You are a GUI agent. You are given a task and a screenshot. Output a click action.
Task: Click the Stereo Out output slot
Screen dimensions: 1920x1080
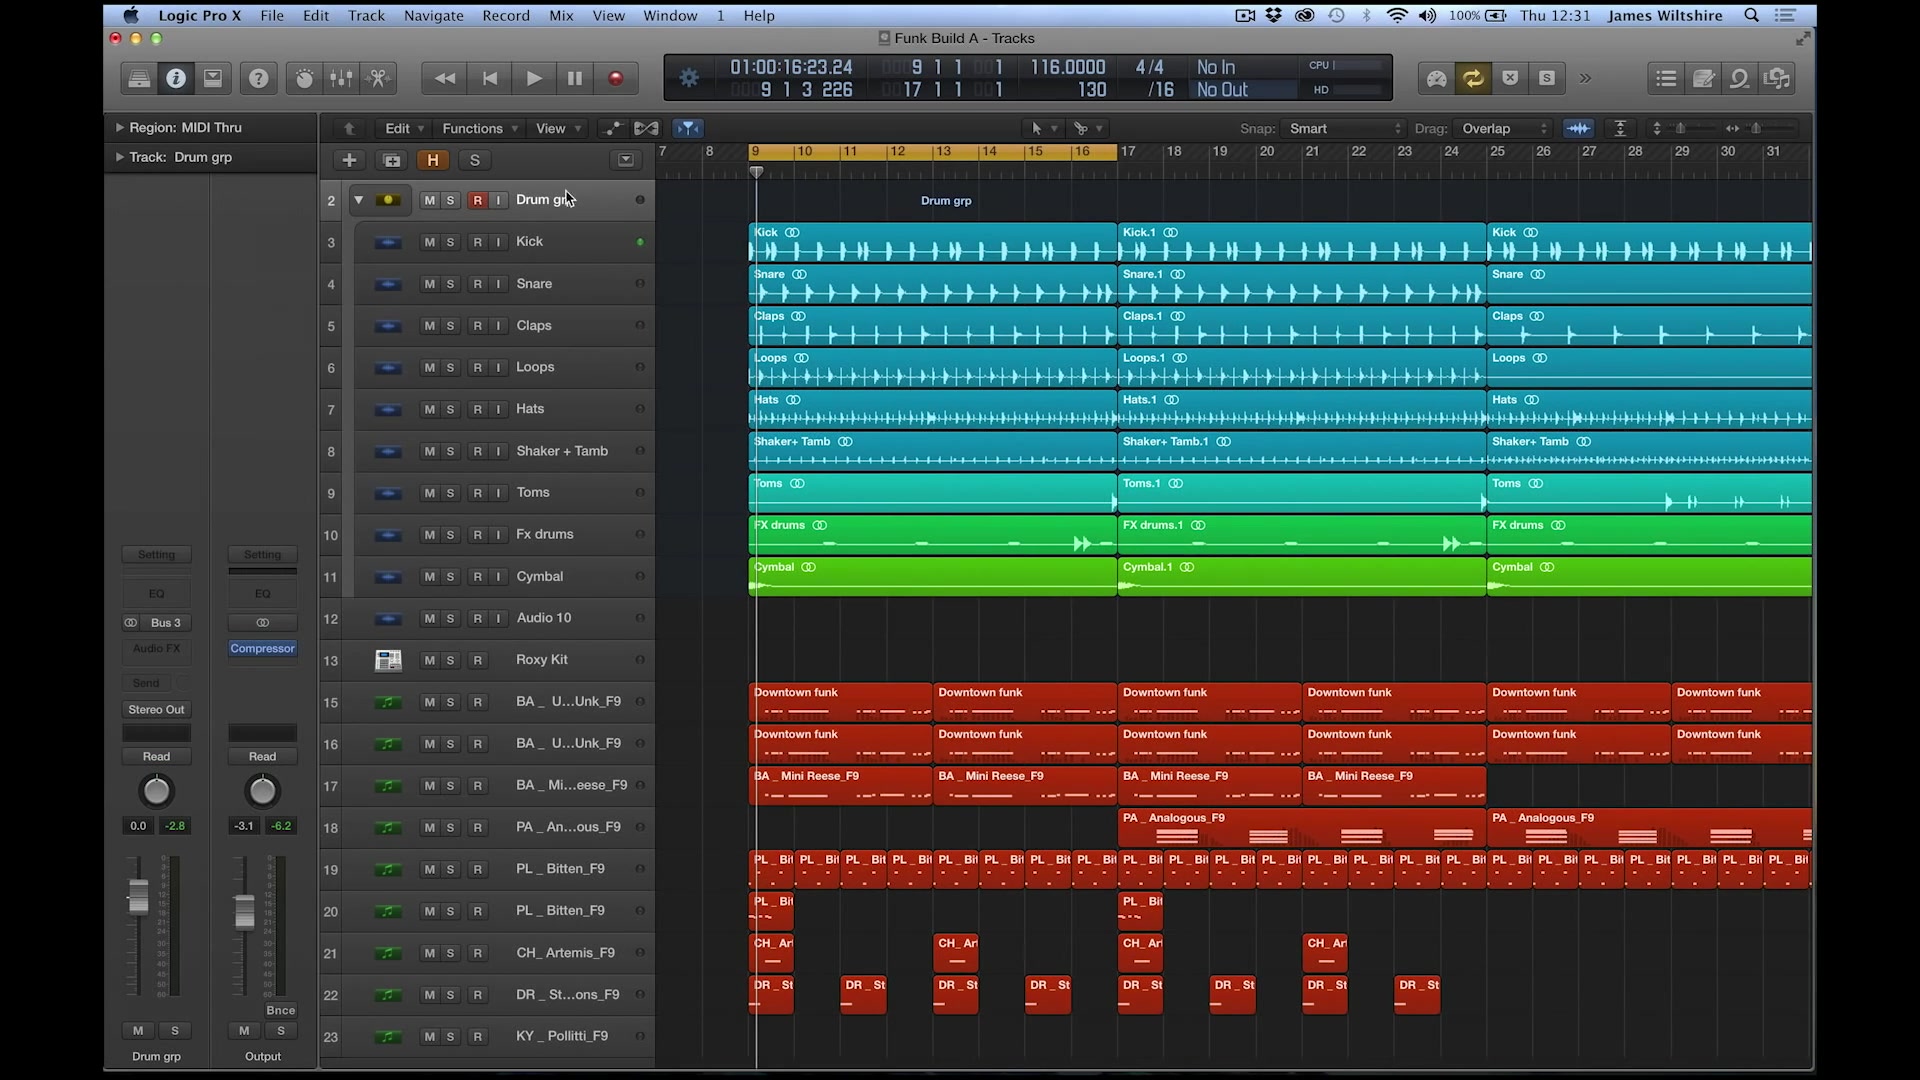click(x=156, y=709)
